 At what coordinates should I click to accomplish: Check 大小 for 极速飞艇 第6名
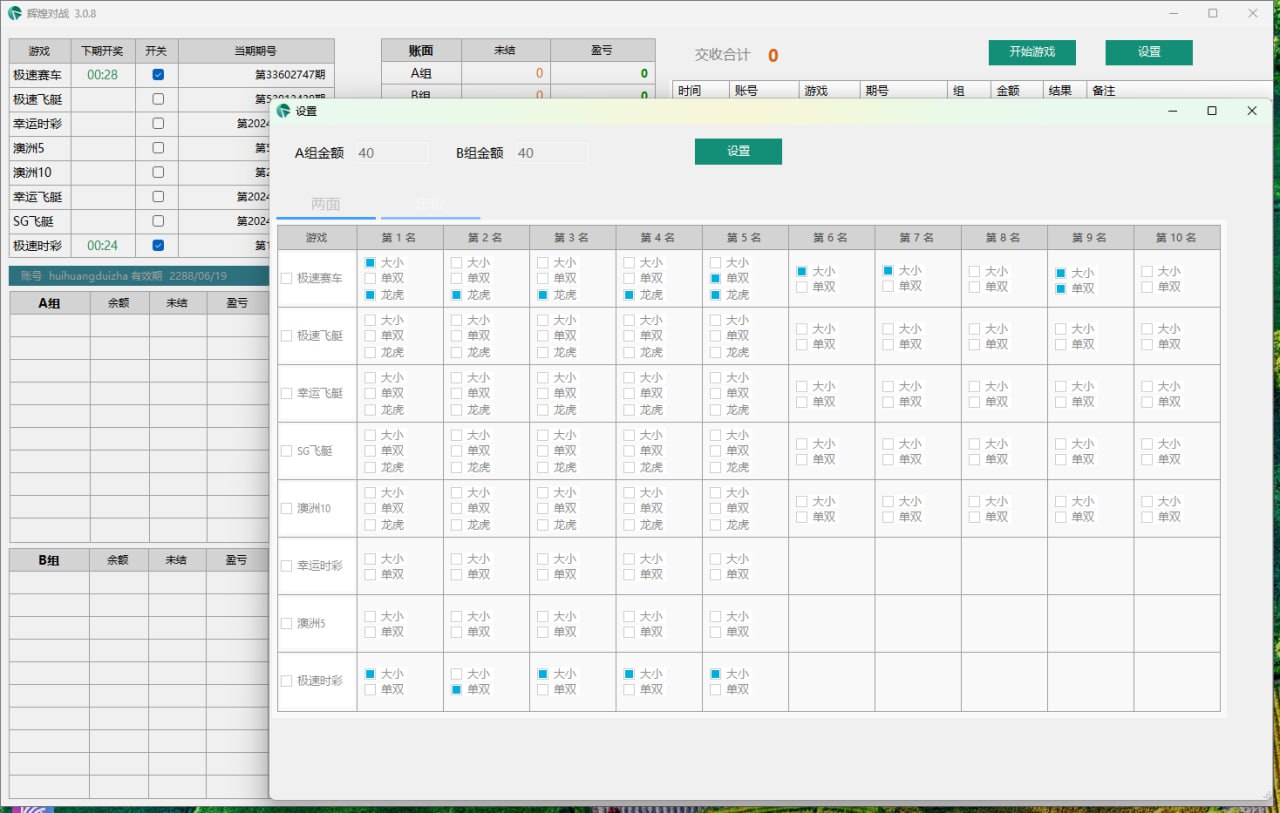coord(802,329)
